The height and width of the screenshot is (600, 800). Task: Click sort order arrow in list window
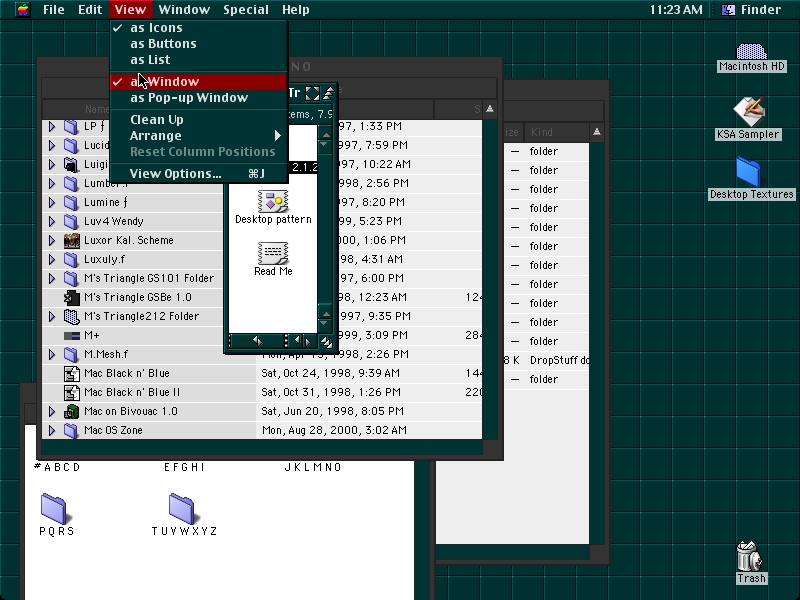coord(490,109)
